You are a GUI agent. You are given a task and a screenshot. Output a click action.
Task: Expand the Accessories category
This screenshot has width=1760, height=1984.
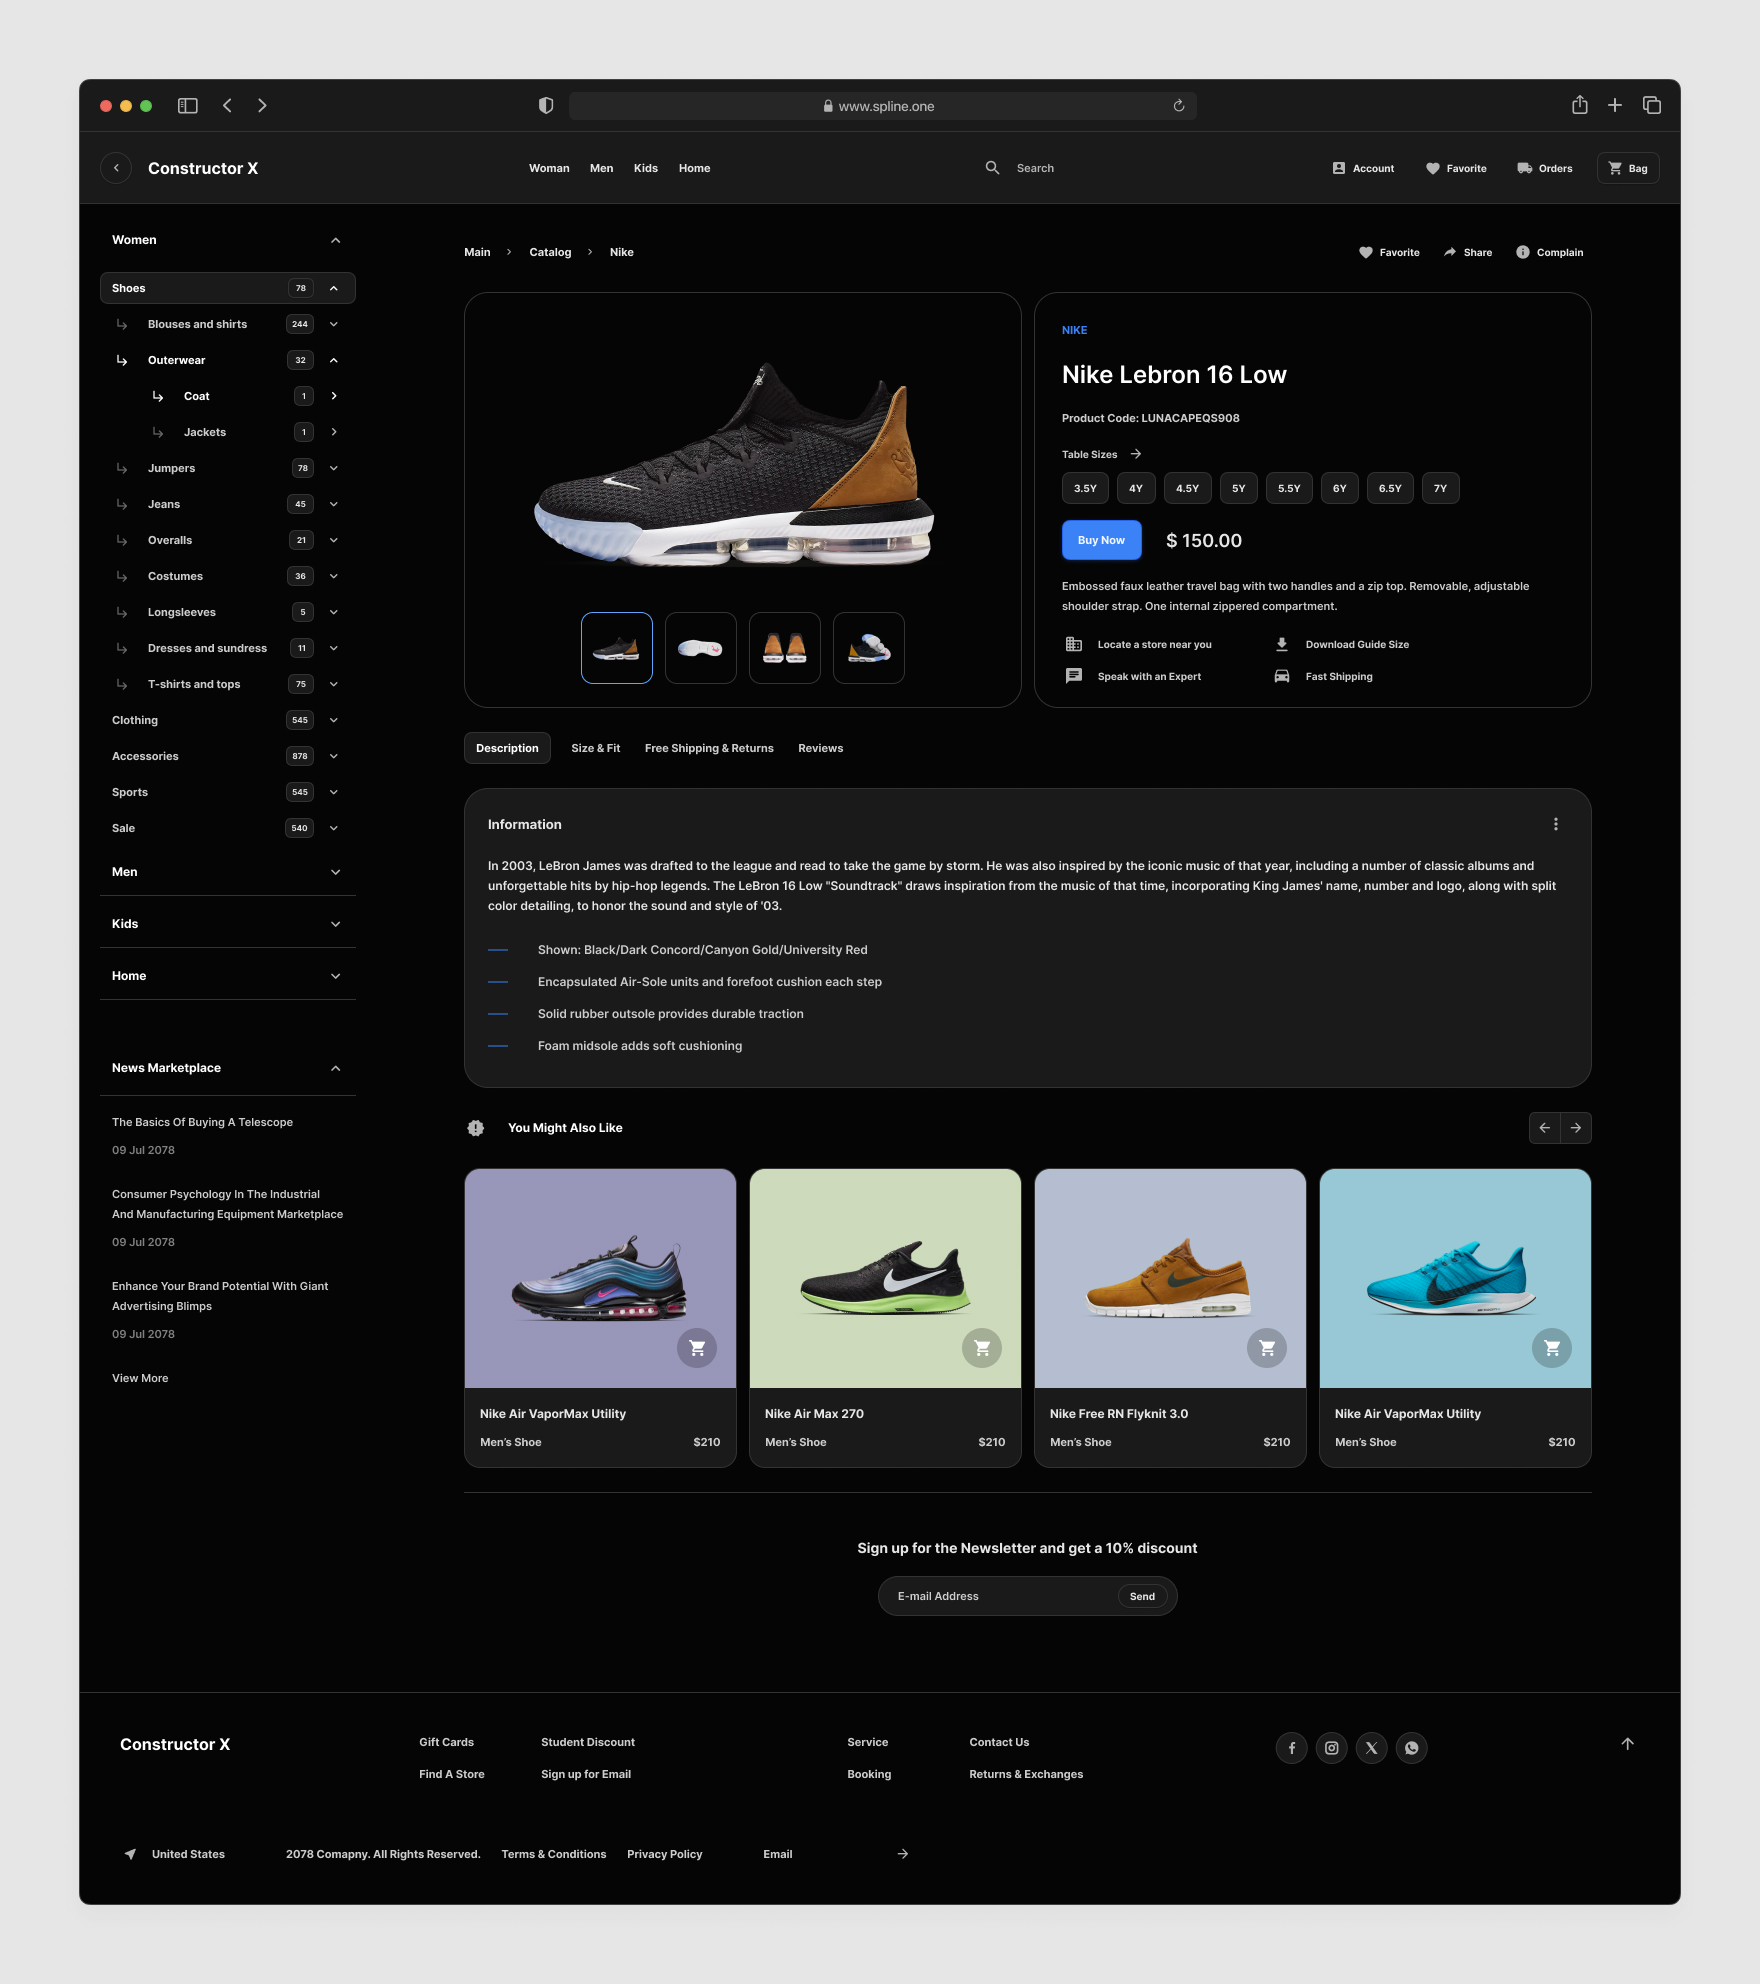point(334,756)
